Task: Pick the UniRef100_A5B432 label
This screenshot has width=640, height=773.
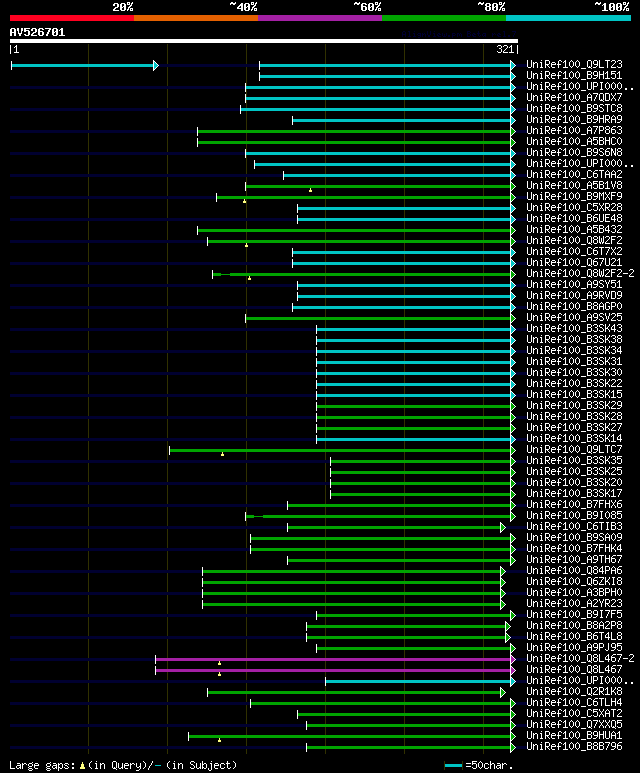Action: [x=574, y=229]
